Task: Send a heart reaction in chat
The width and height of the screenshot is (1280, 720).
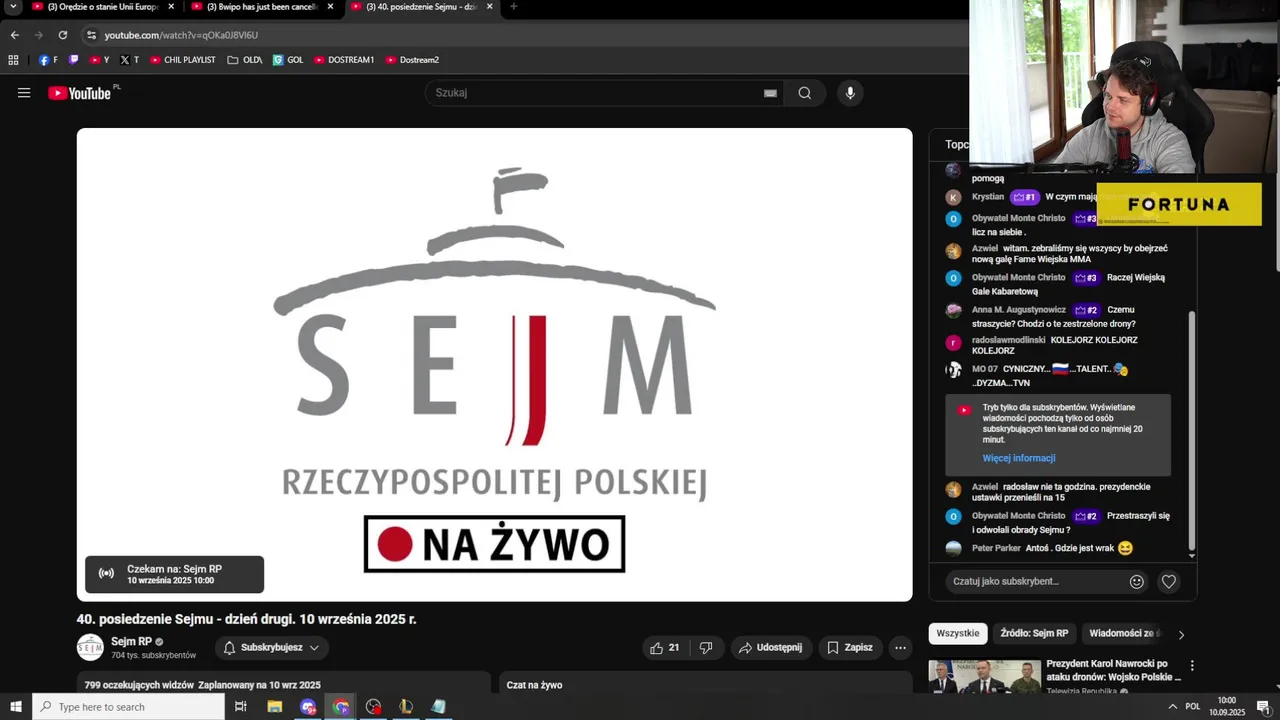Action: (1168, 581)
